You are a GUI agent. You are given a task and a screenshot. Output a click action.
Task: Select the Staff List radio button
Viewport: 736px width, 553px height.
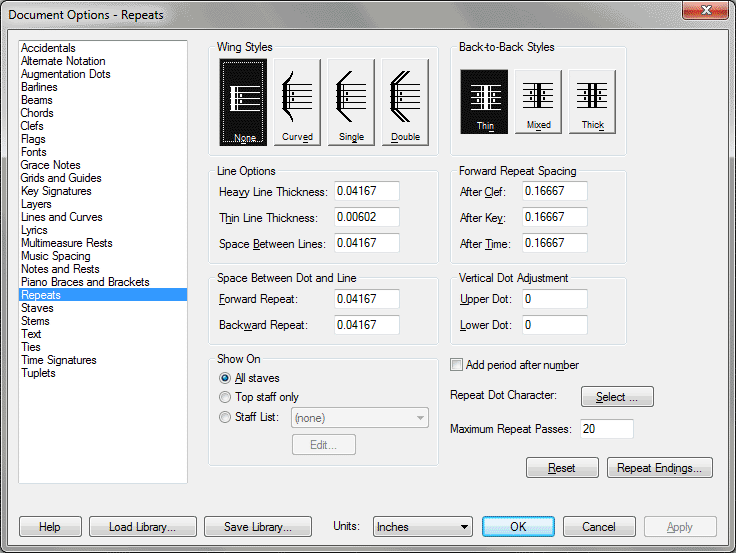tap(225, 417)
